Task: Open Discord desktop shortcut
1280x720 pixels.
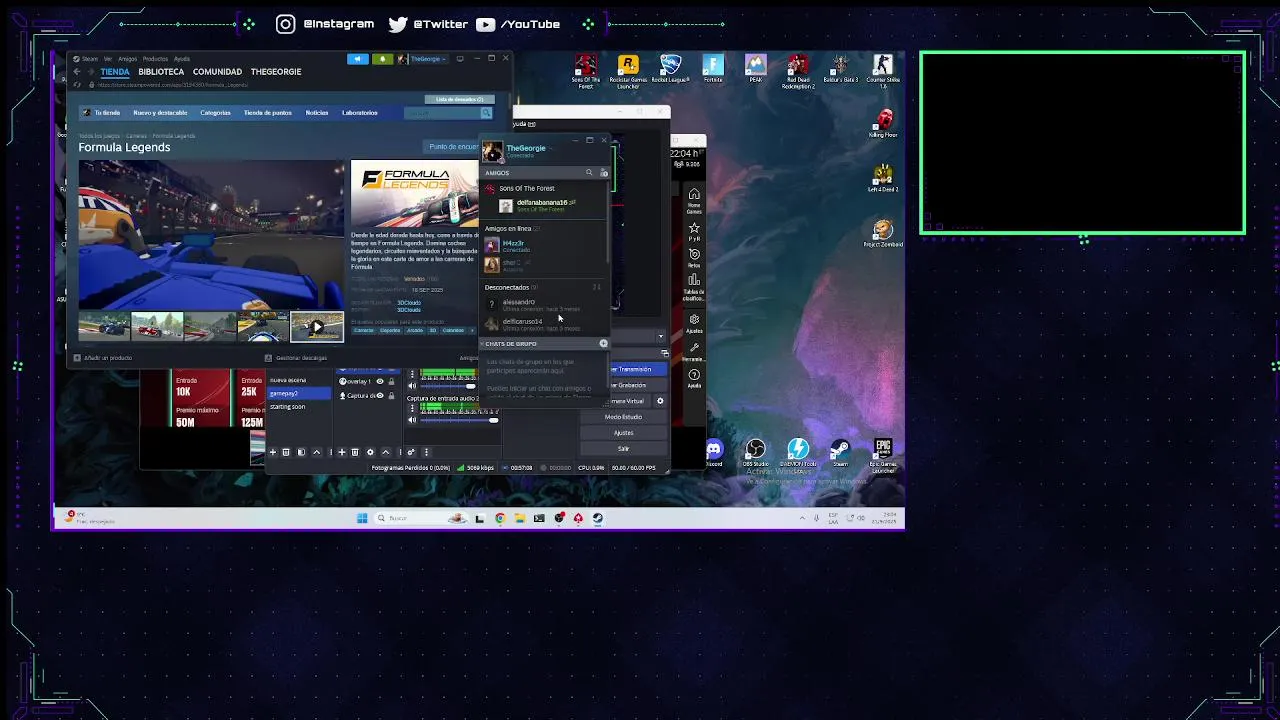Action: (713, 453)
